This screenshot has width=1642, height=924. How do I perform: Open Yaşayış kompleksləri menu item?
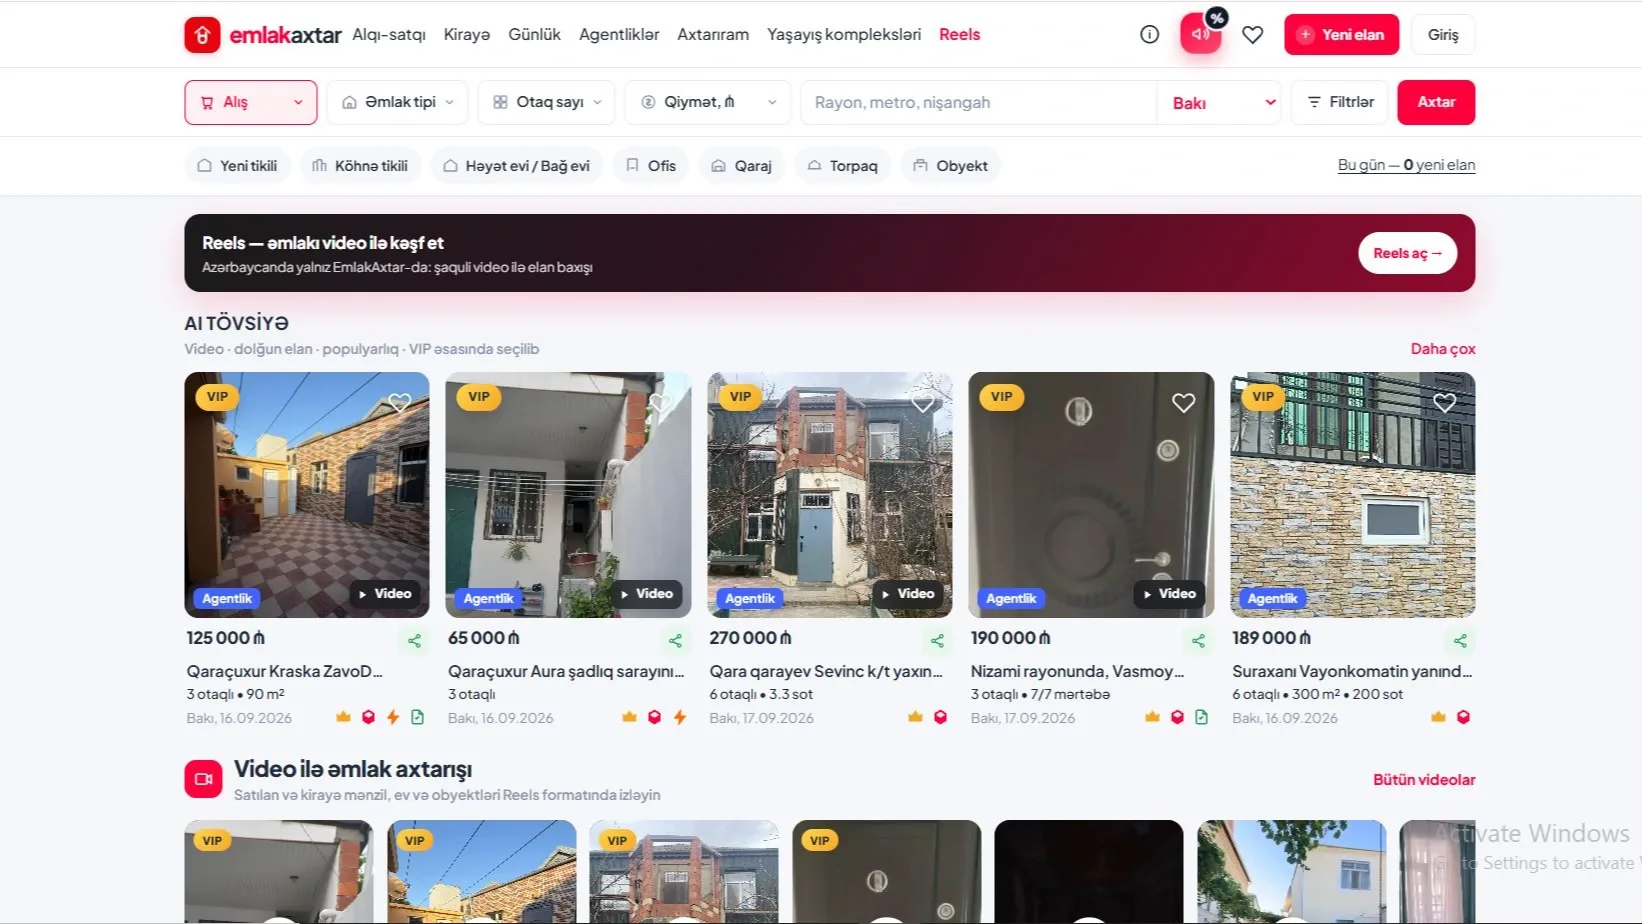844,34
